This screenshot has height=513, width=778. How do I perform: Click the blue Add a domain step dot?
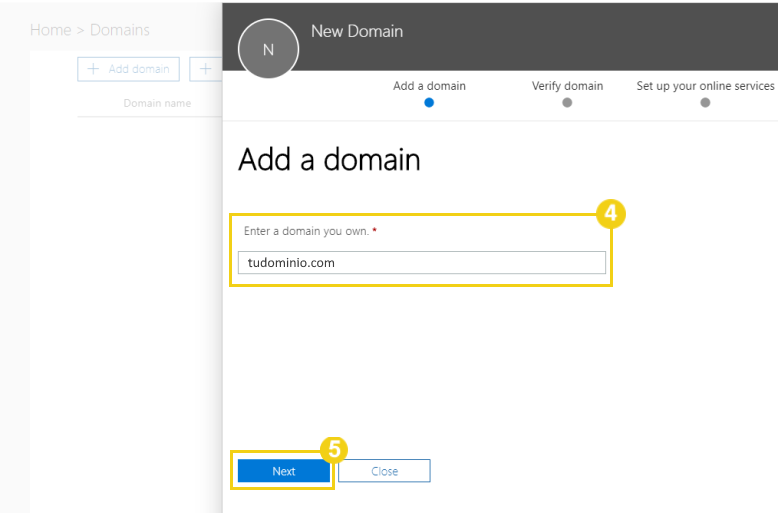coord(429,102)
